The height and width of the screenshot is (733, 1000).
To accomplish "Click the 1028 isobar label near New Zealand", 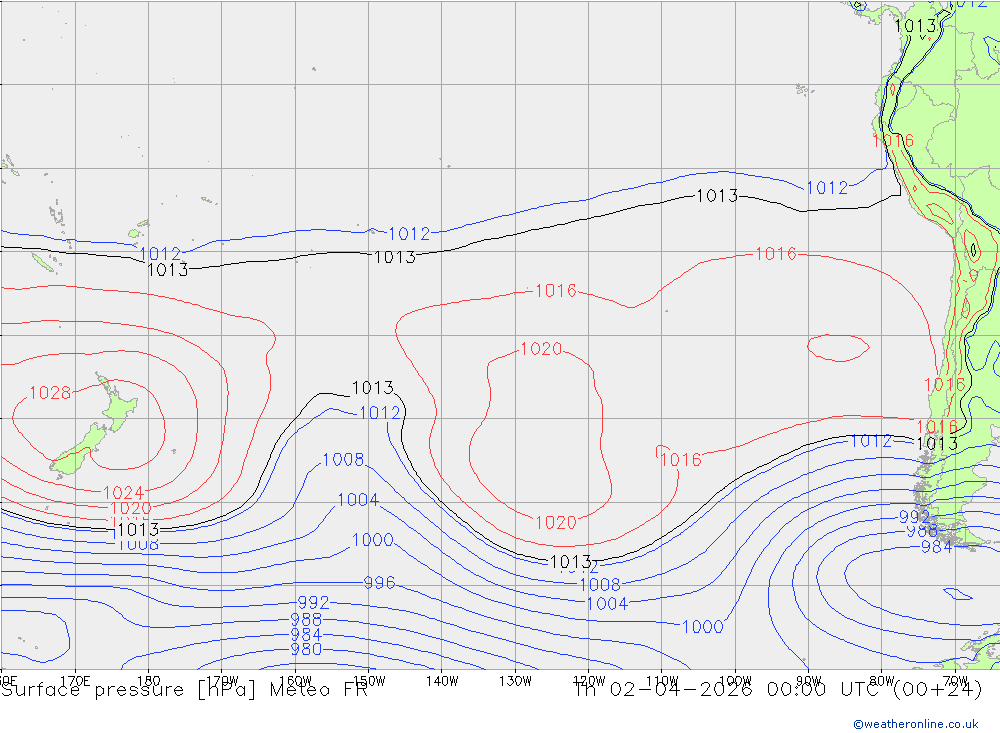I will click(50, 392).
